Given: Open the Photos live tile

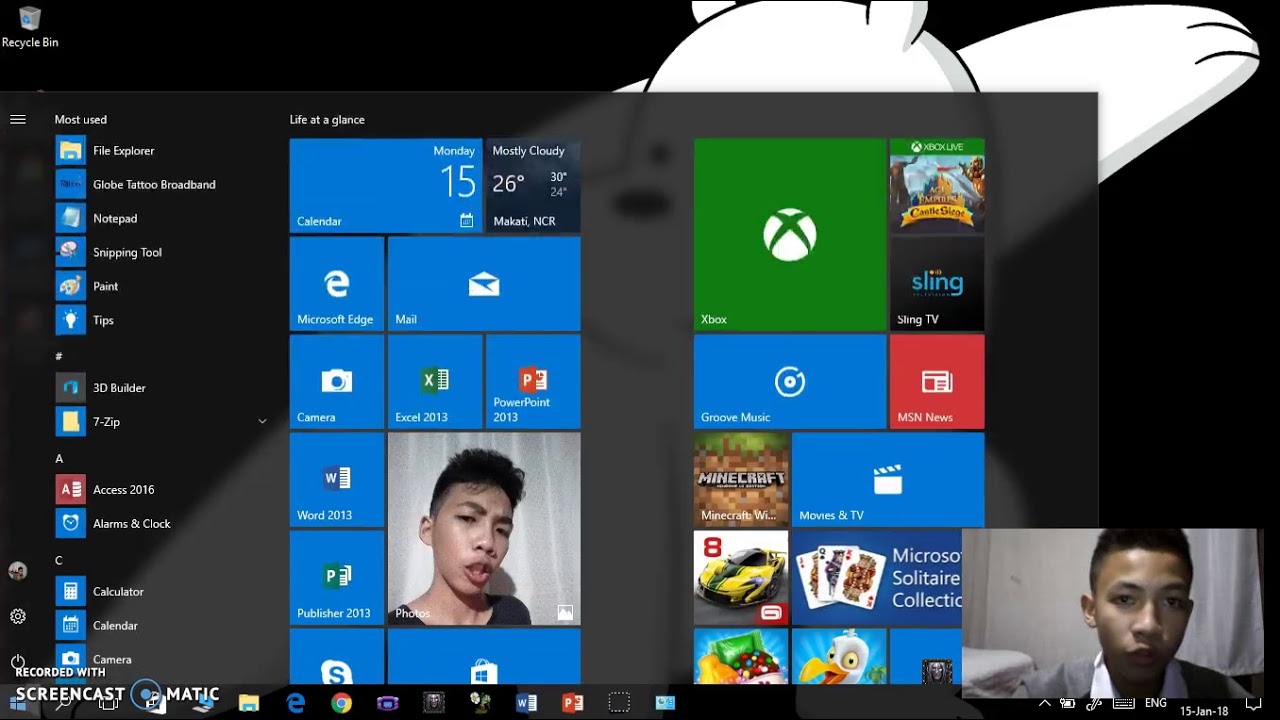Looking at the screenshot, I should click(x=484, y=529).
